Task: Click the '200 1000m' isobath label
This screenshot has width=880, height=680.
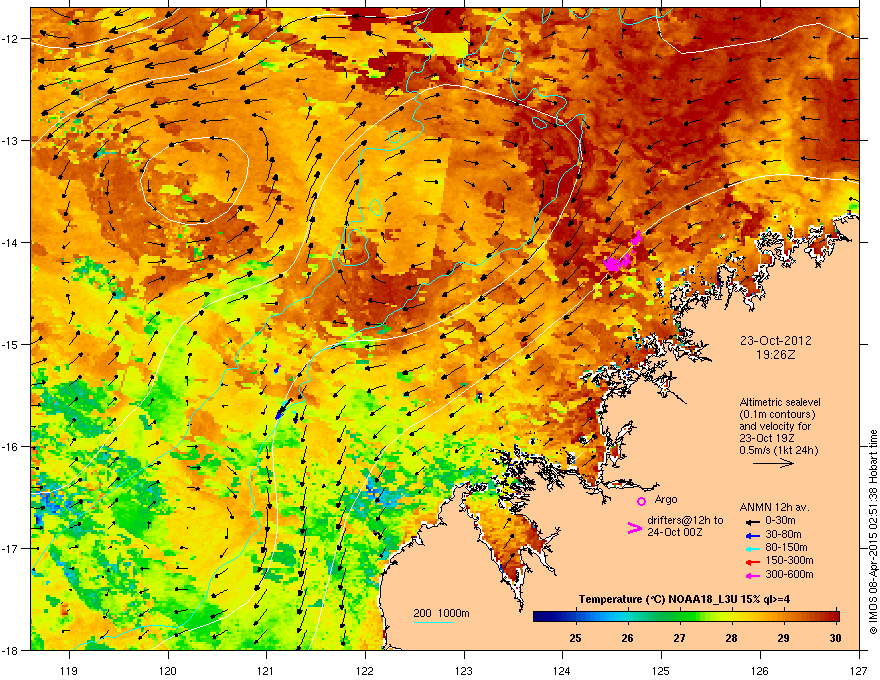Action: (441, 613)
